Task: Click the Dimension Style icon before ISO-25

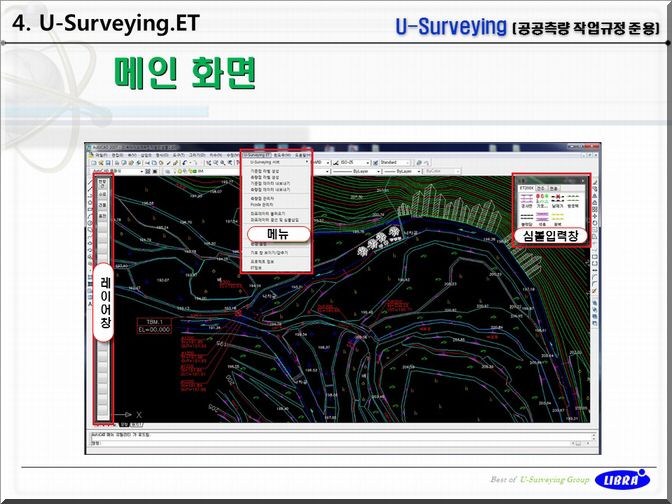Action: coord(336,163)
